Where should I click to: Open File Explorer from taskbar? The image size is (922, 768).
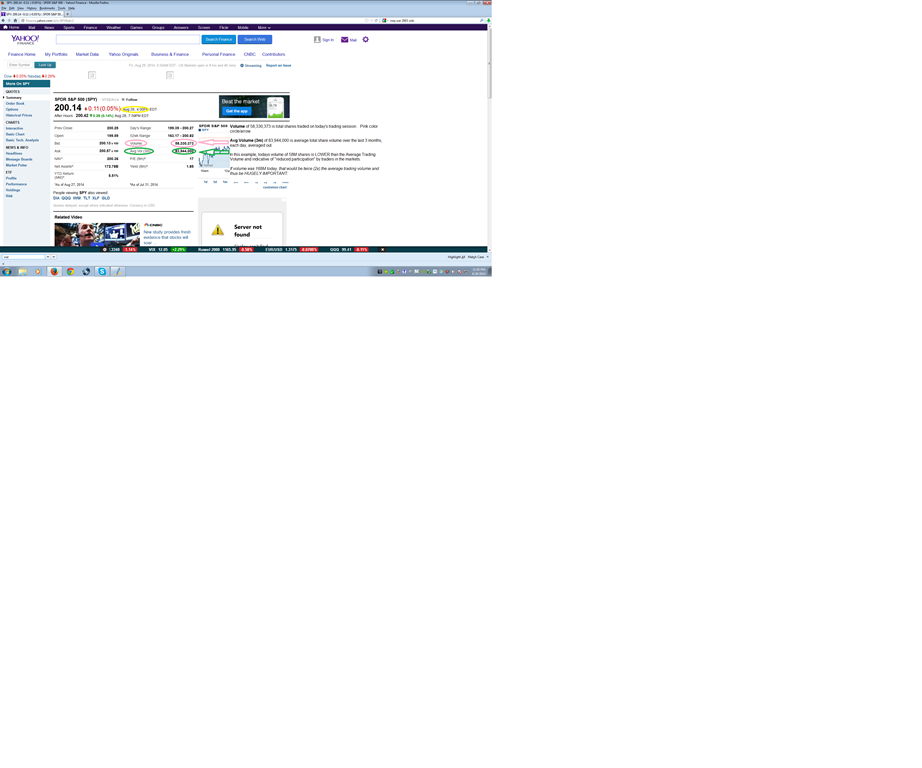(x=22, y=271)
